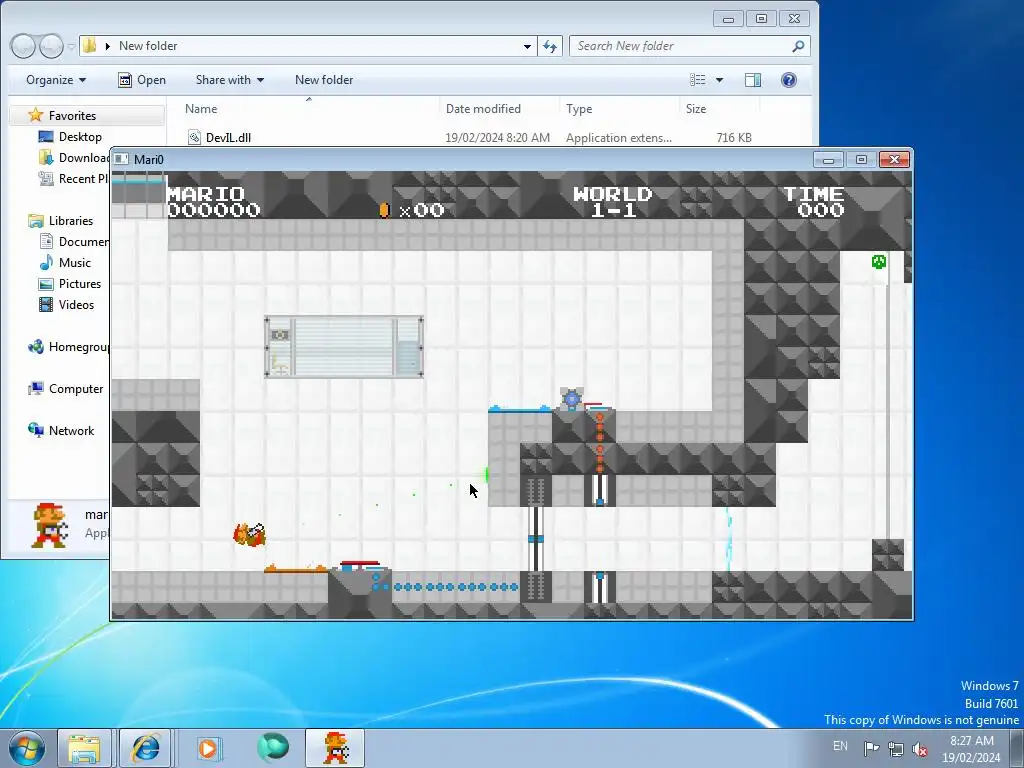
Task: Click the Open toolbar button
Action: pyautogui.click(x=142, y=80)
